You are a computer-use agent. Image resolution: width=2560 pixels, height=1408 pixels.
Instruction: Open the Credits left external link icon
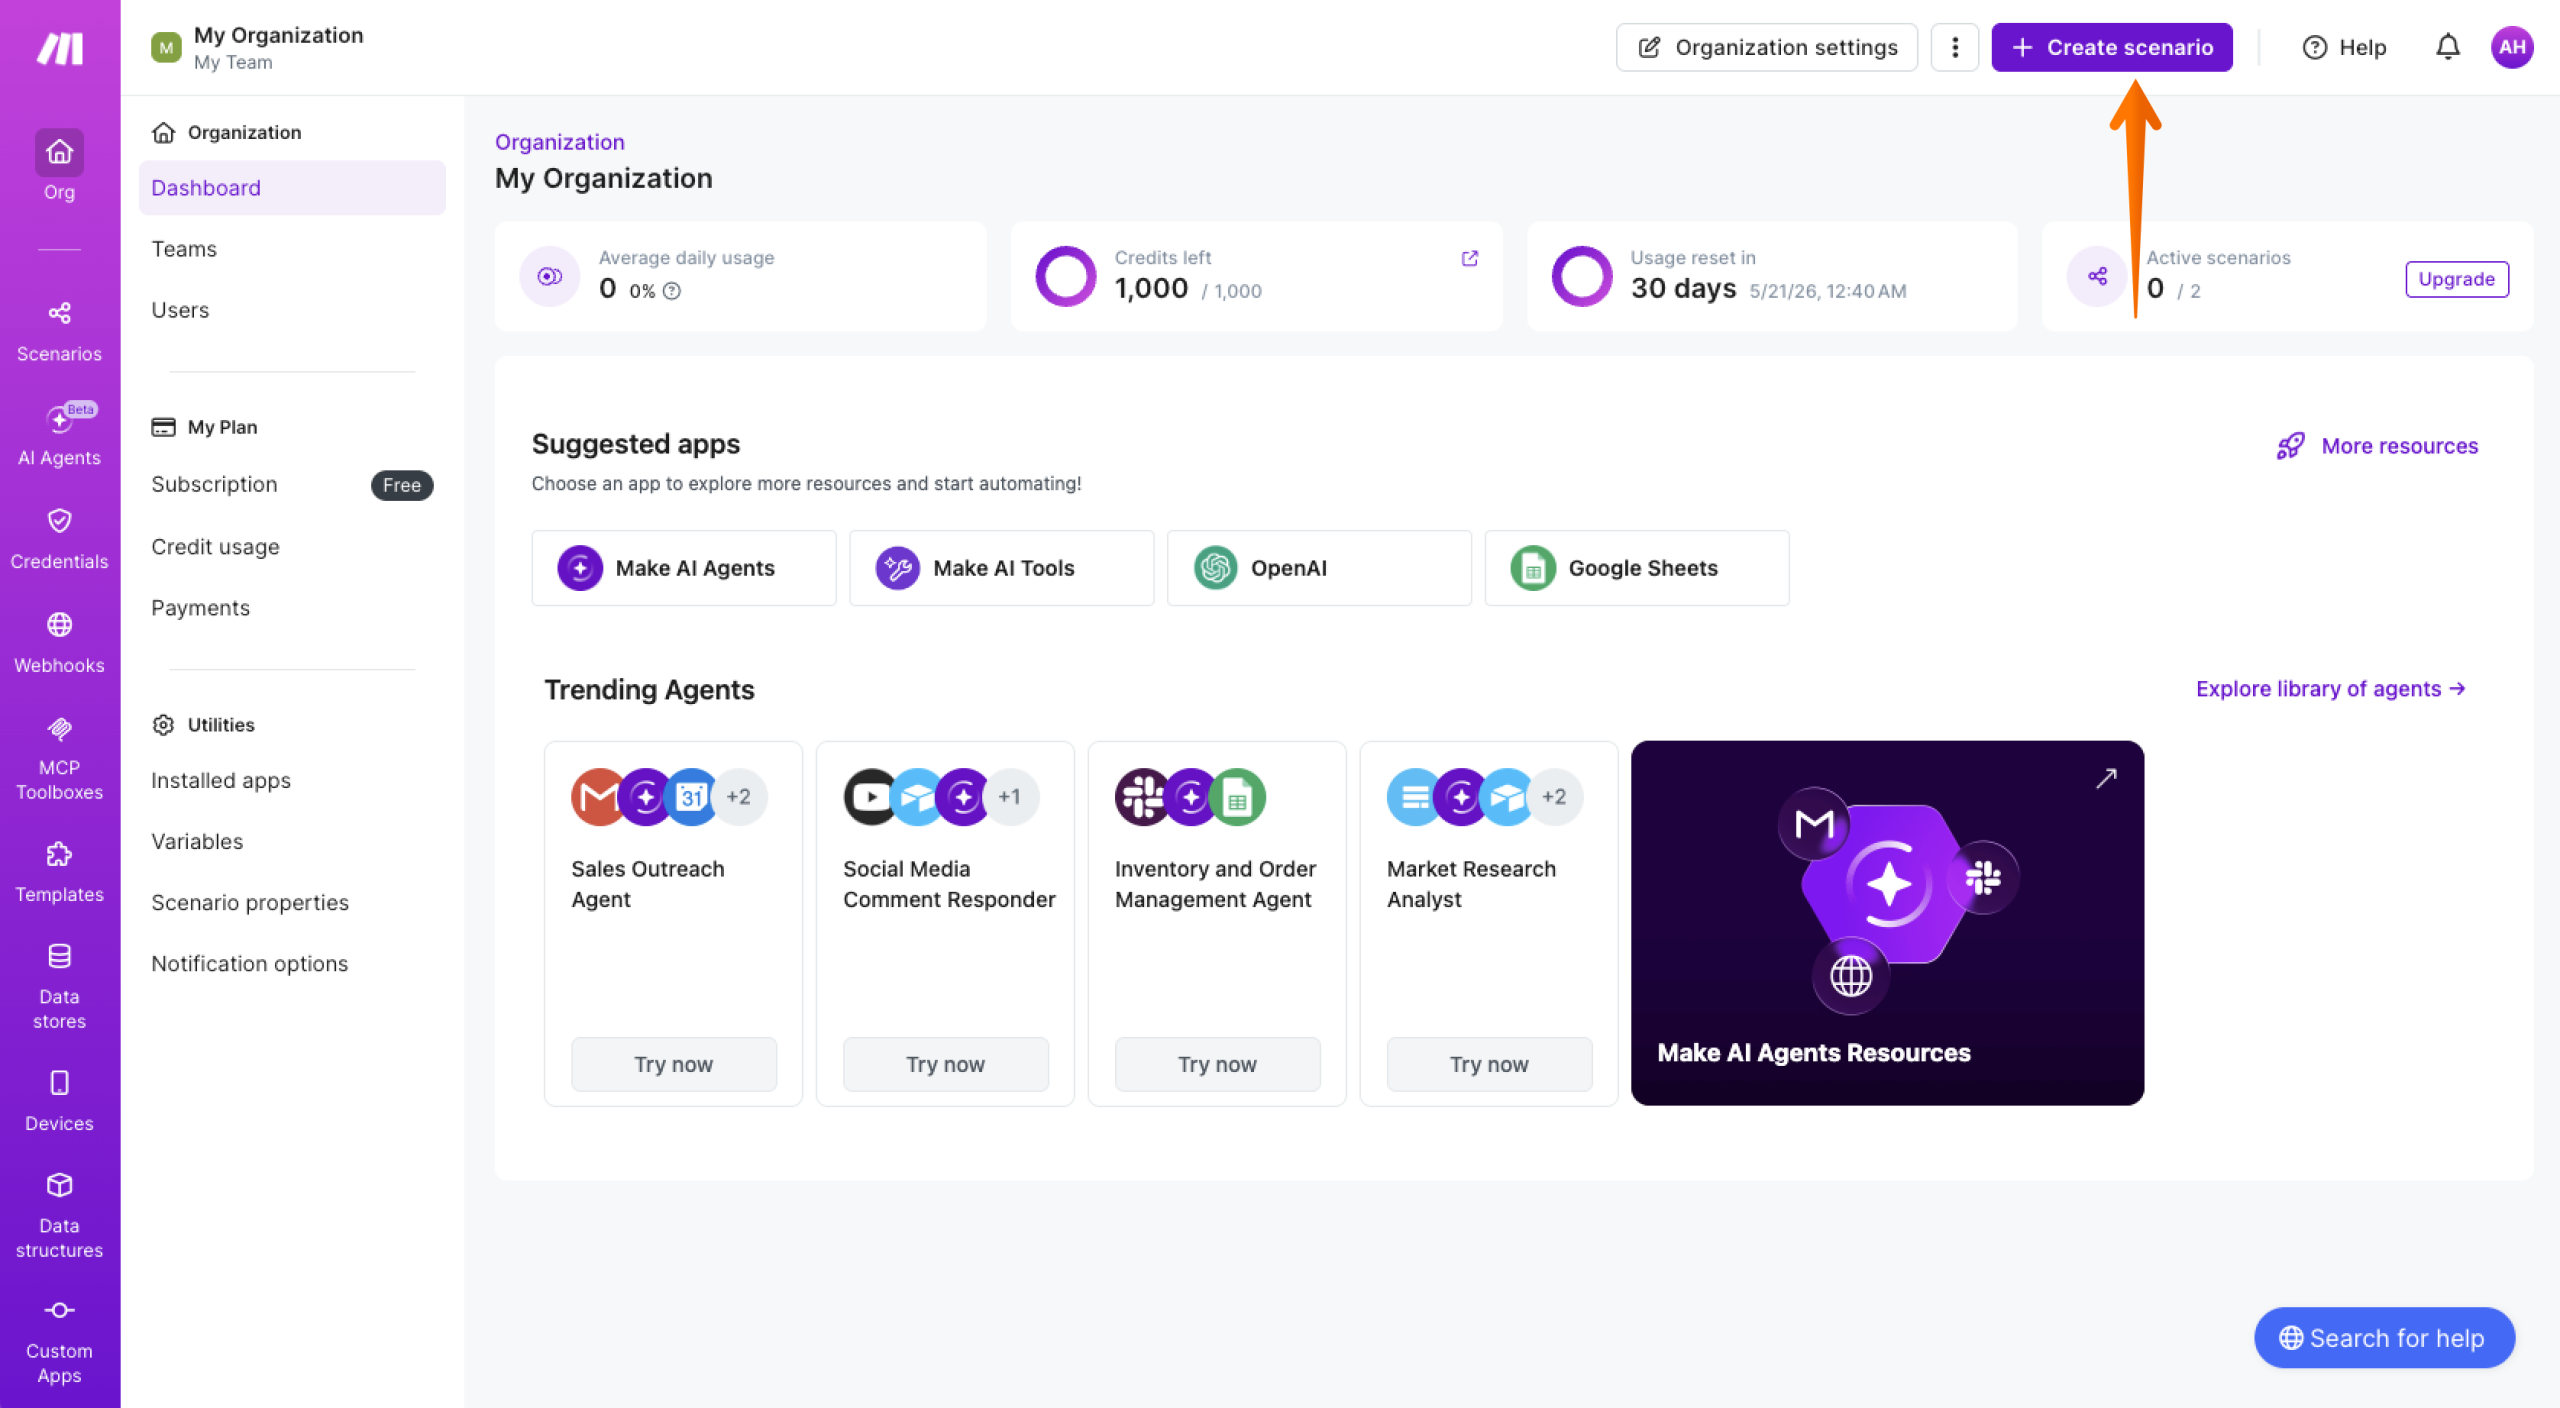point(1469,258)
